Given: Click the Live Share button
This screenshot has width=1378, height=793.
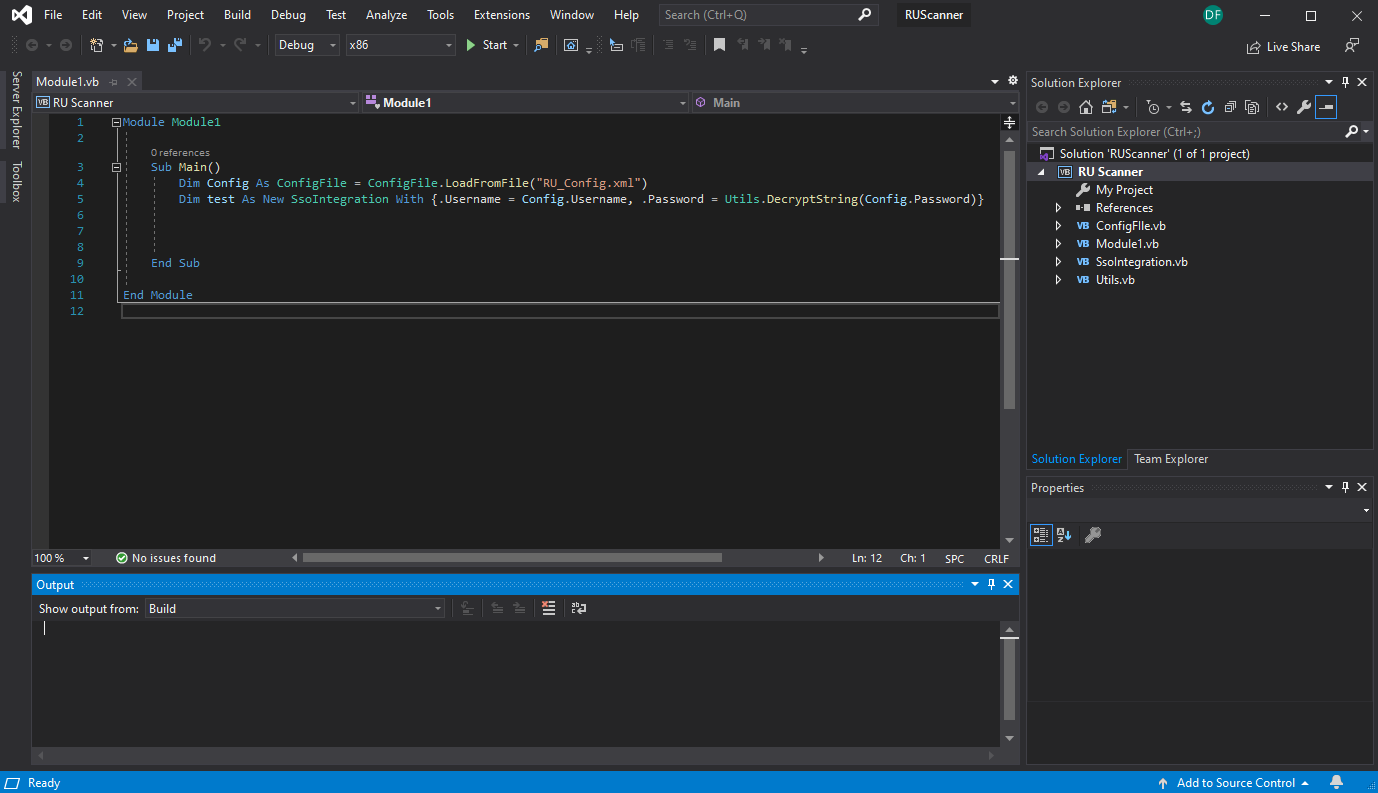Looking at the screenshot, I should point(1283,47).
